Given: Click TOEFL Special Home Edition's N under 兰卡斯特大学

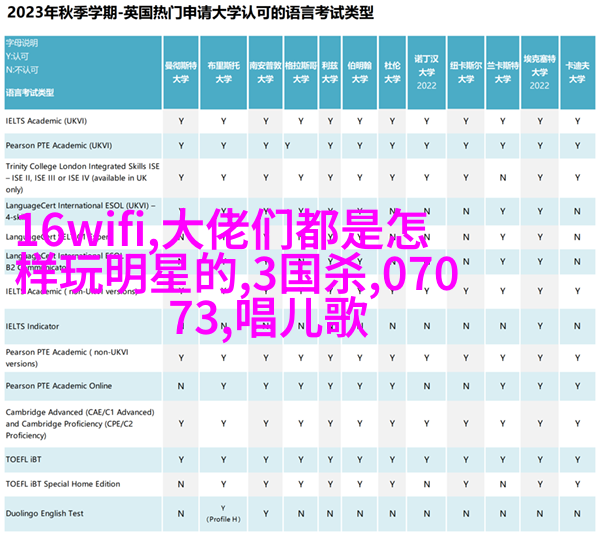Looking at the screenshot, I should point(502,484).
